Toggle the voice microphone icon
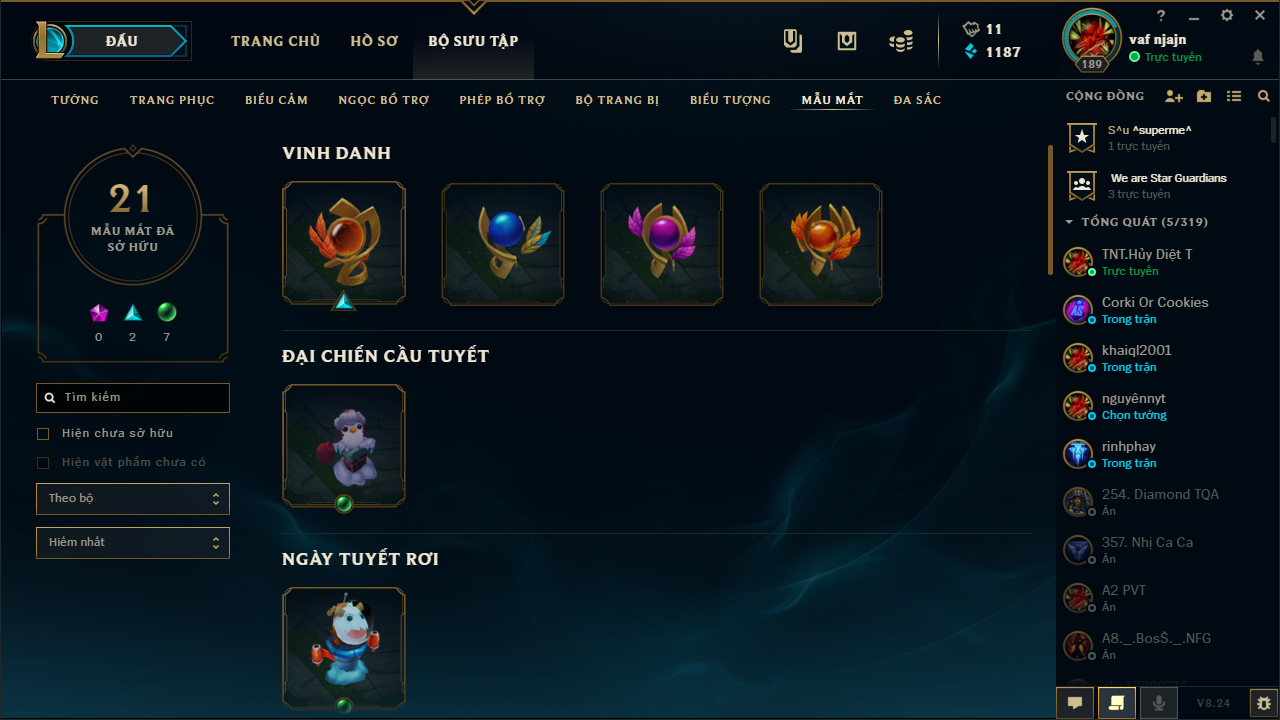 pos(1159,703)
